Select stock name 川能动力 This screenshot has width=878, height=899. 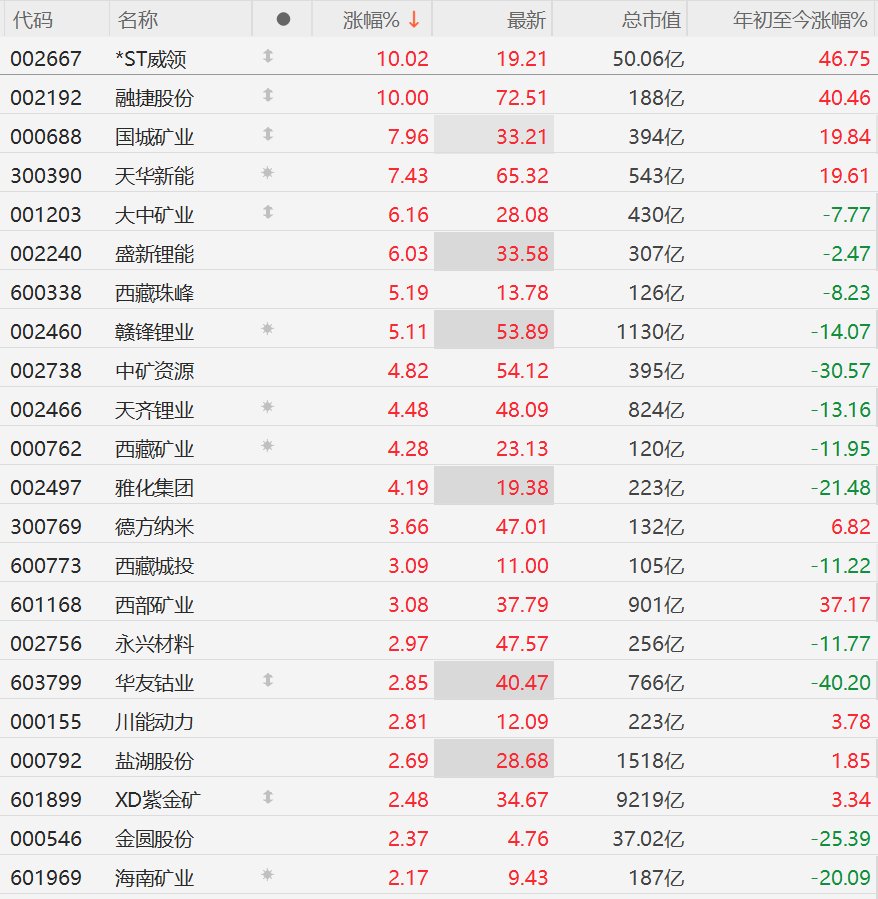tap(154, 722)
